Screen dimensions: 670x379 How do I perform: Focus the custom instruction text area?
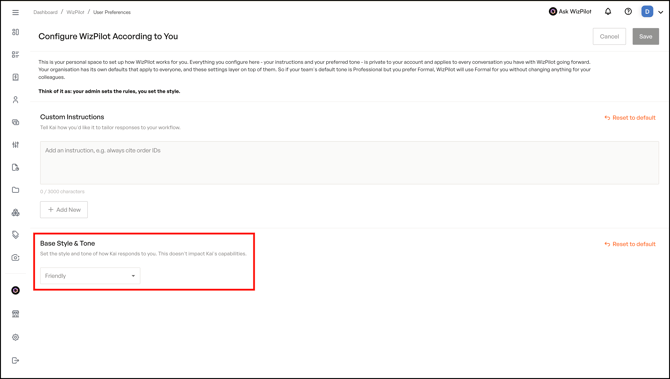(x=349, y=163)
